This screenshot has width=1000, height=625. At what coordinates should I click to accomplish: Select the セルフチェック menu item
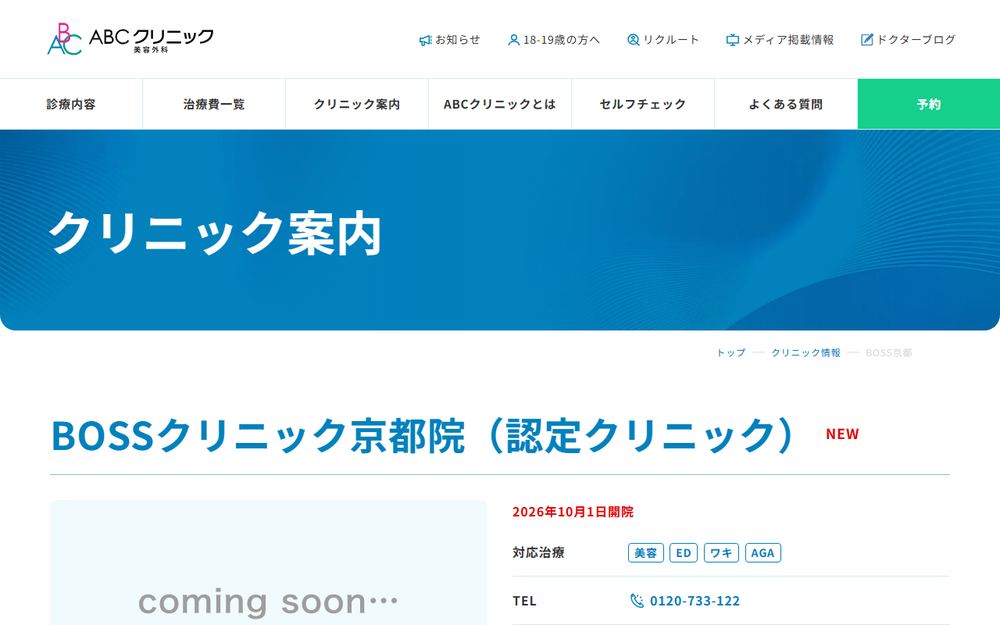(643, 104)
